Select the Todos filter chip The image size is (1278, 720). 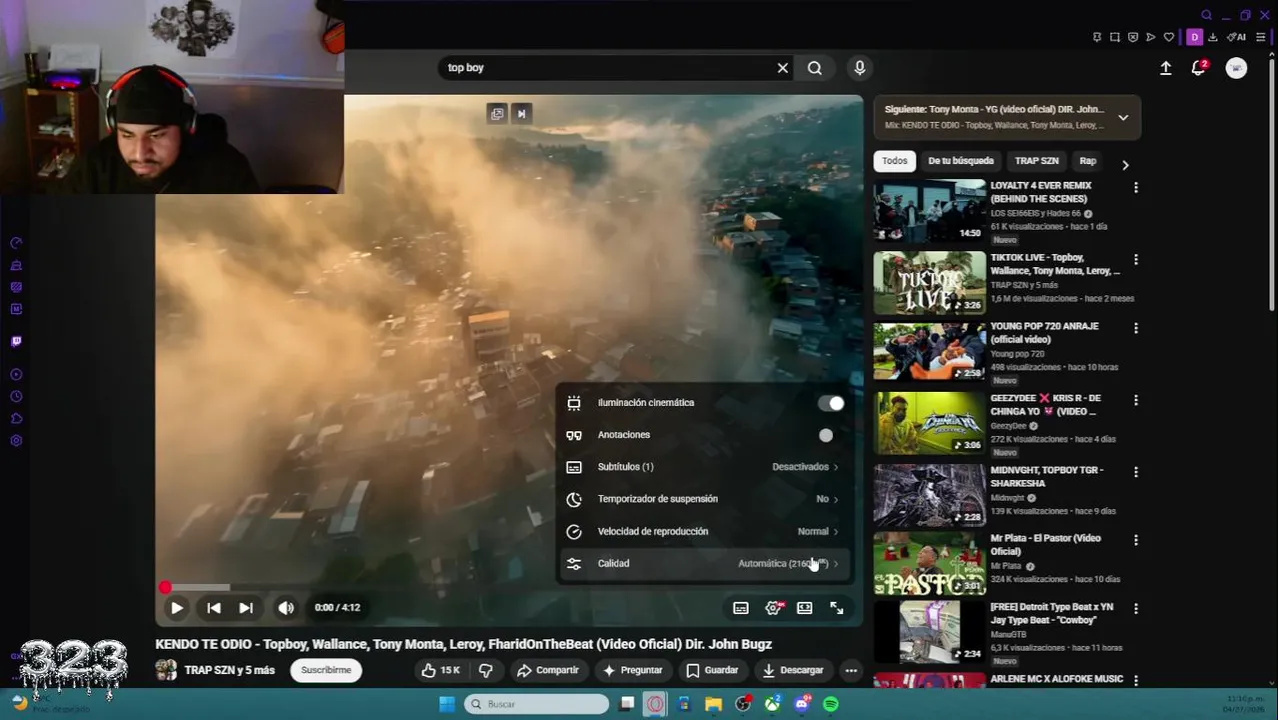[x=895, y=161]
